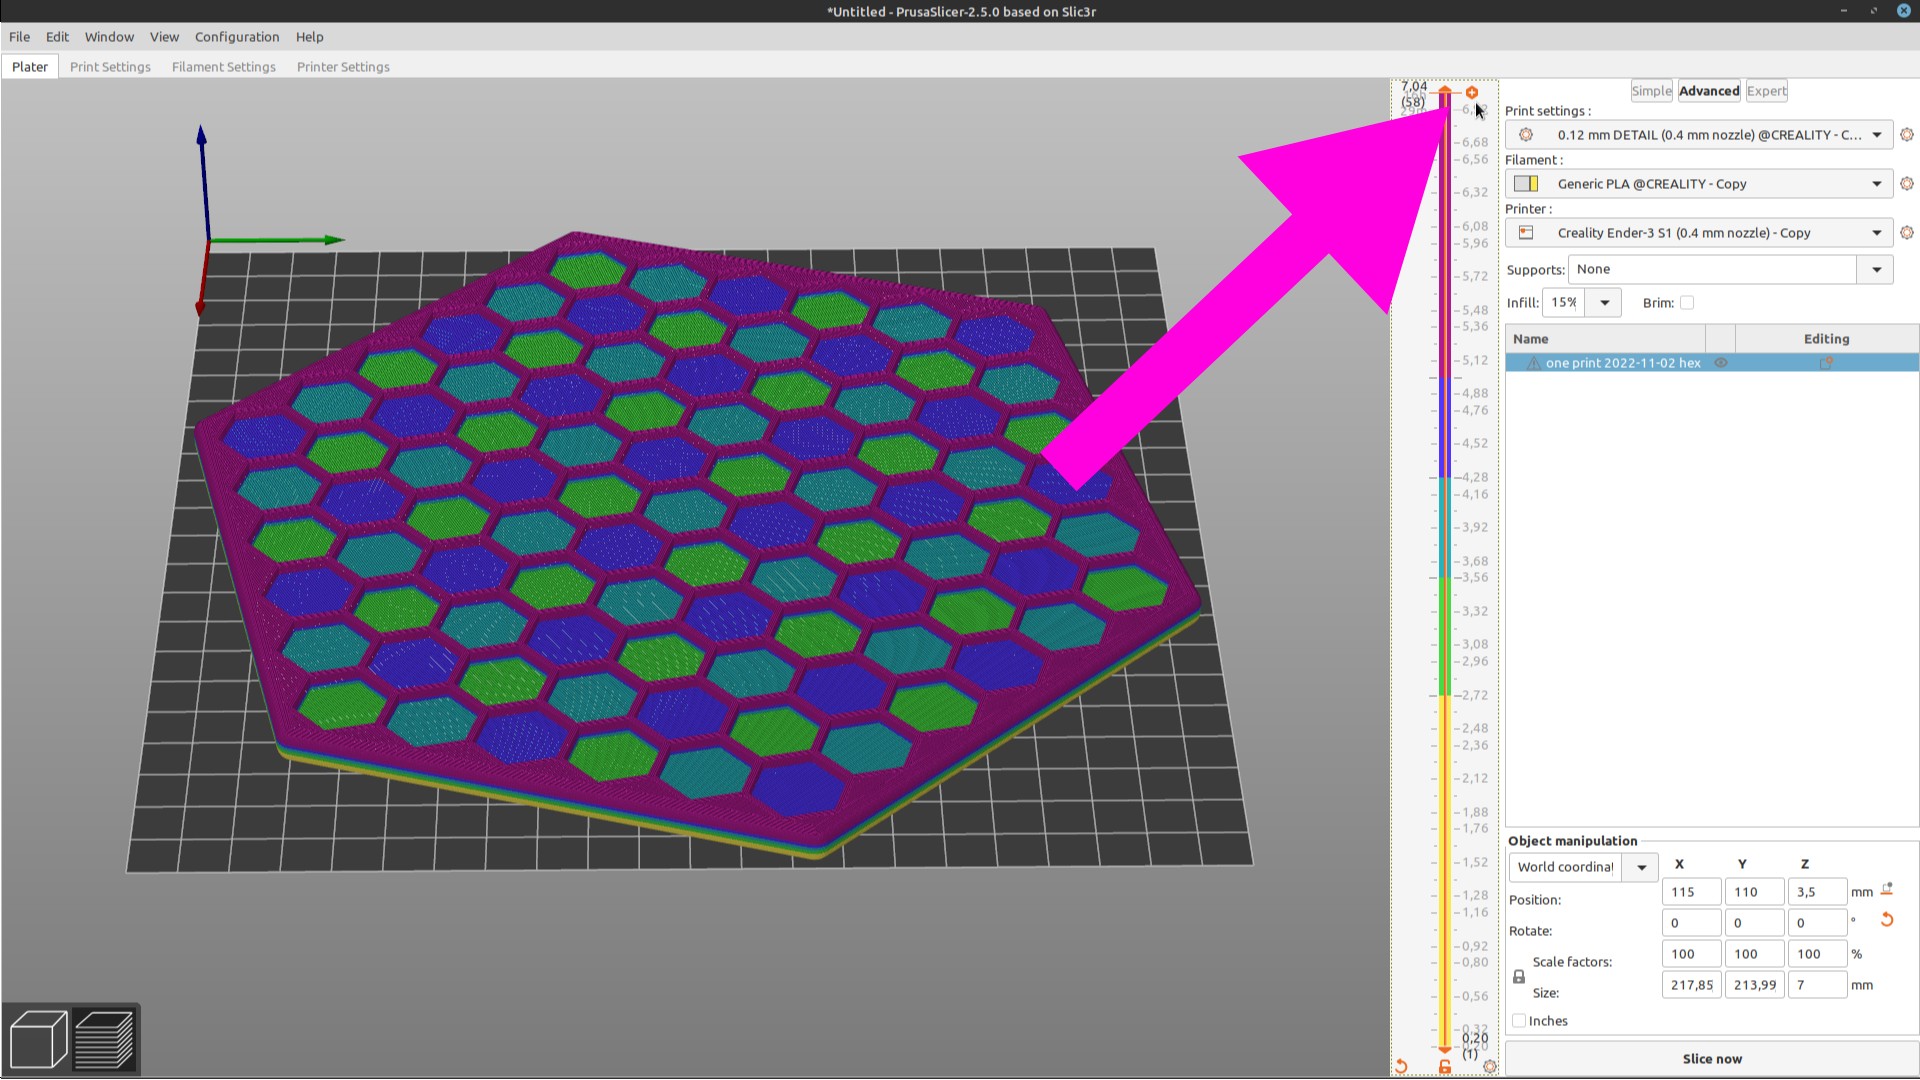1920x1080 pixels.
Task: Click Rotate X field
Action: (x=1691, y=923)
